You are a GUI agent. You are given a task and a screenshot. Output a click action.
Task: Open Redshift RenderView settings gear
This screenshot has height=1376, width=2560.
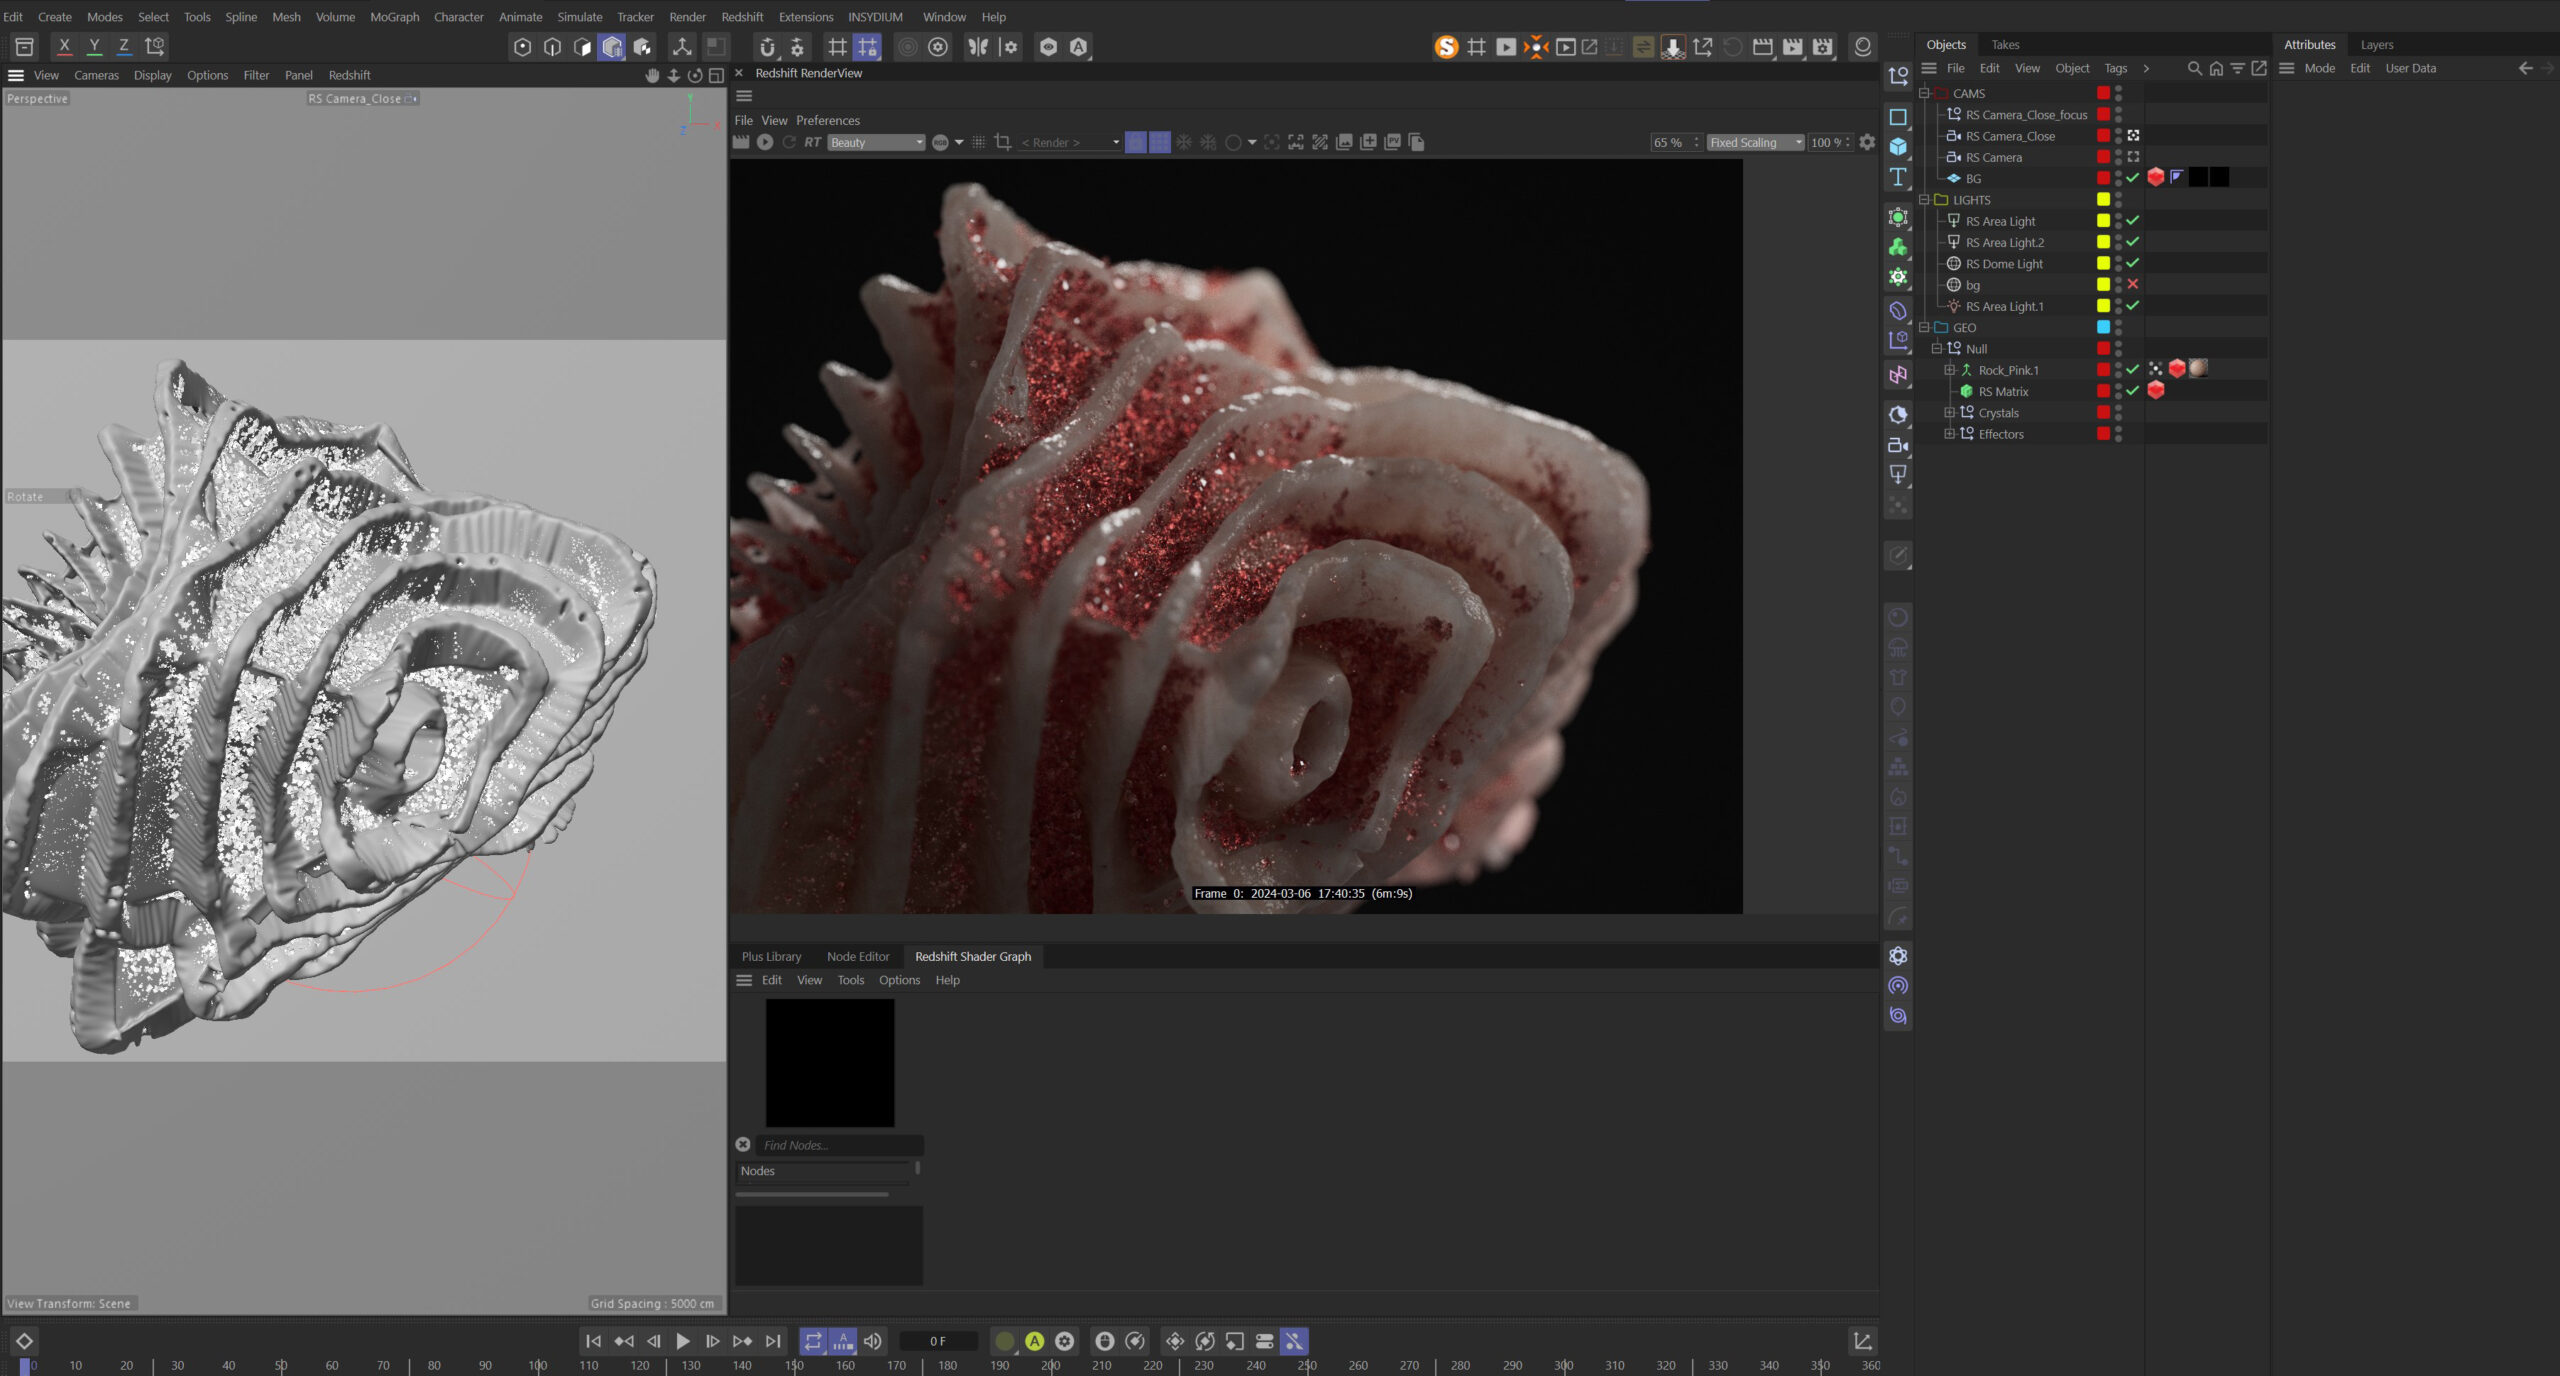[1867, 142]
